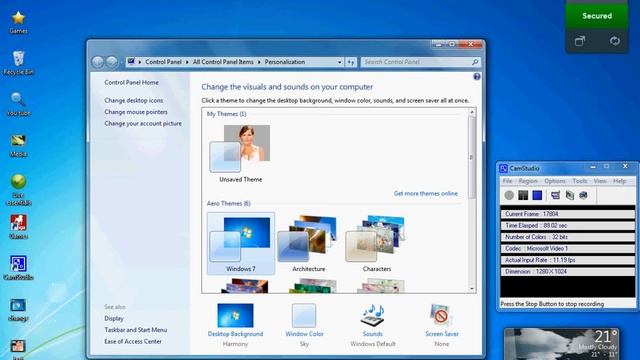Click Change your account picture link
The width and height of the screenshot is (640, 360).
(x=143, y=123)
